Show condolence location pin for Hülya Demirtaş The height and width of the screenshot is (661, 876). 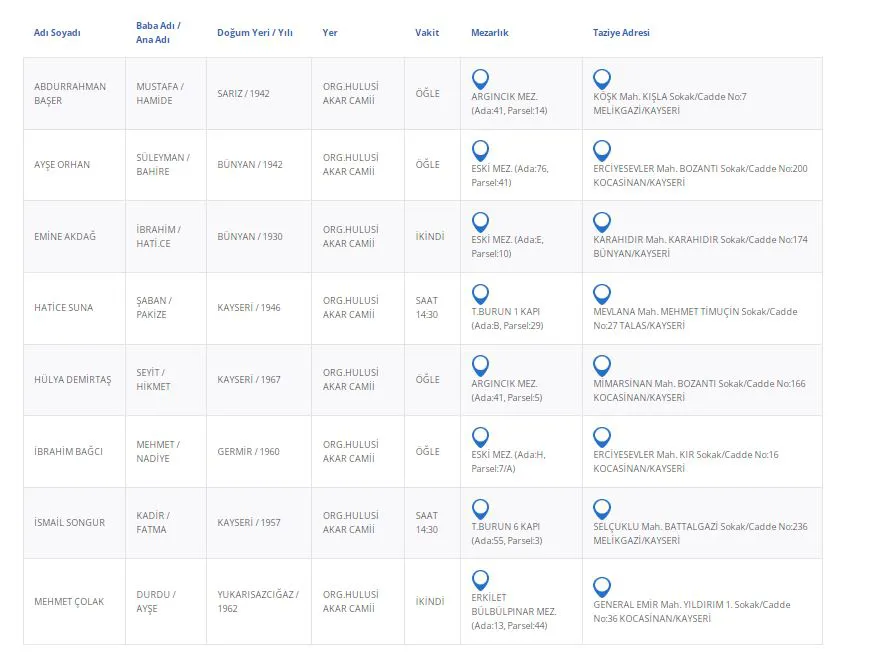[x=602, y=365]
